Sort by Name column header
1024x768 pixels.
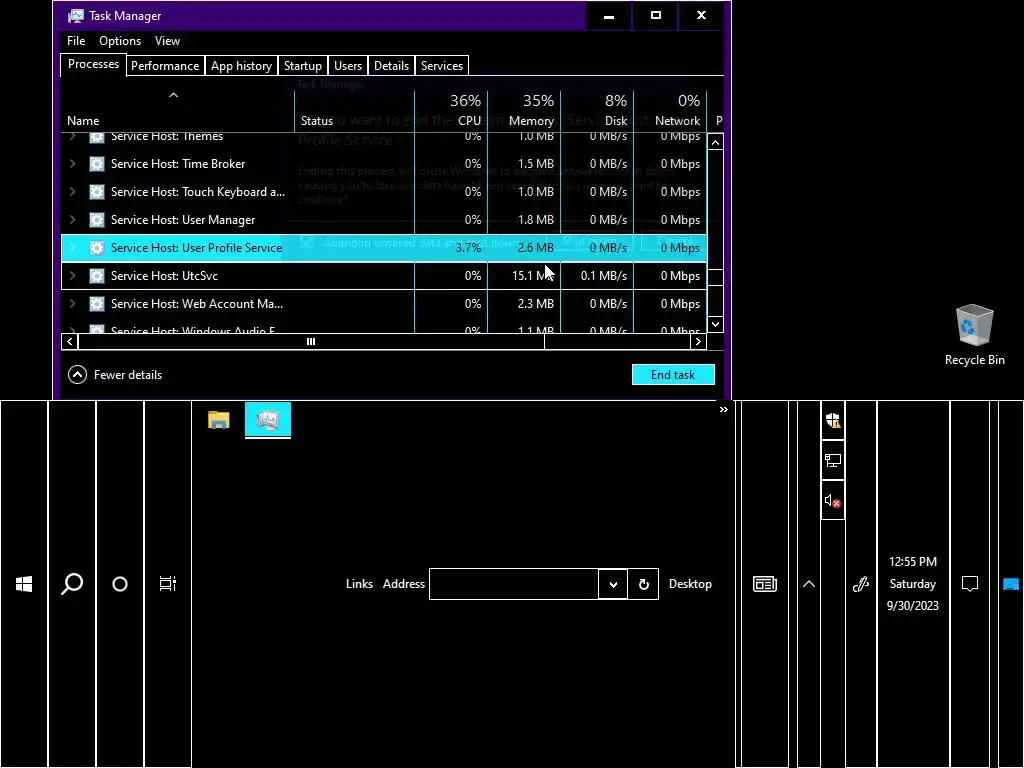tap(177, 111)
